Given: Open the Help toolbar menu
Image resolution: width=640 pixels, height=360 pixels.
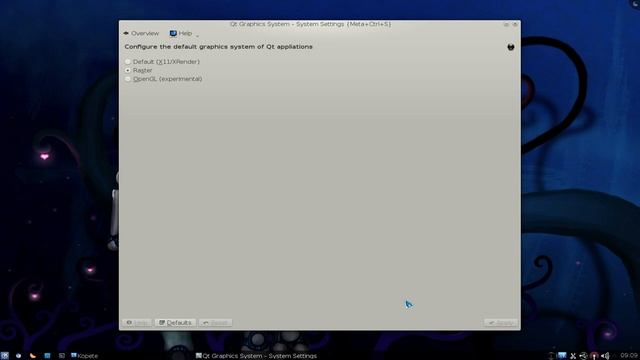Looking at the screenshot, I should (181, 33).
